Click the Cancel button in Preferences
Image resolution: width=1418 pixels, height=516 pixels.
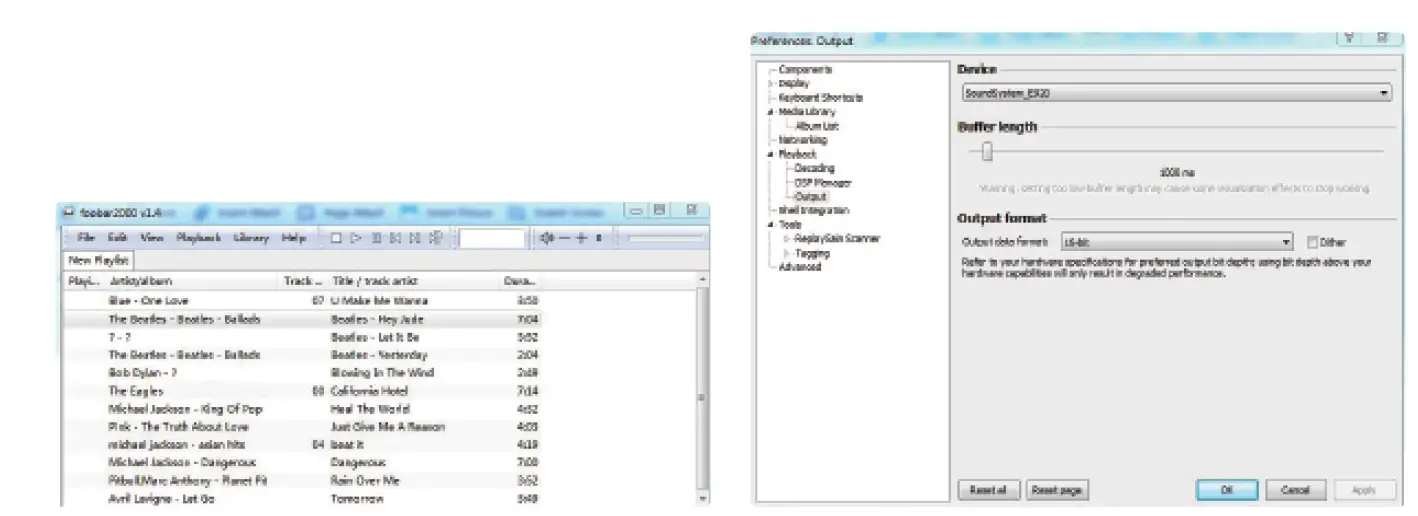1296,490
